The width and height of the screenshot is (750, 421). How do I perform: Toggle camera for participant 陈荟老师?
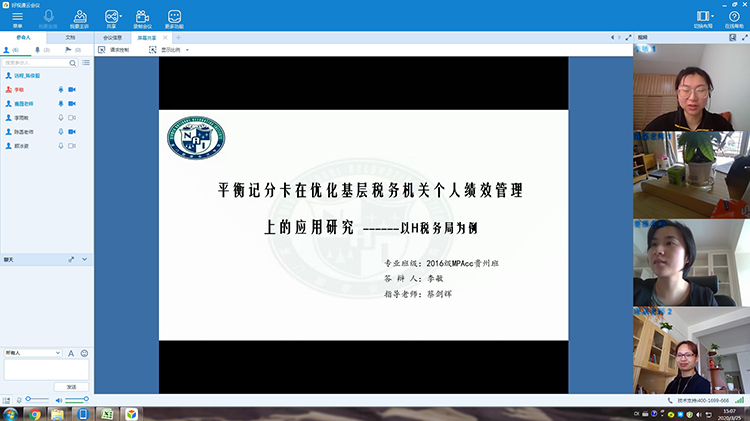(72, 131)
